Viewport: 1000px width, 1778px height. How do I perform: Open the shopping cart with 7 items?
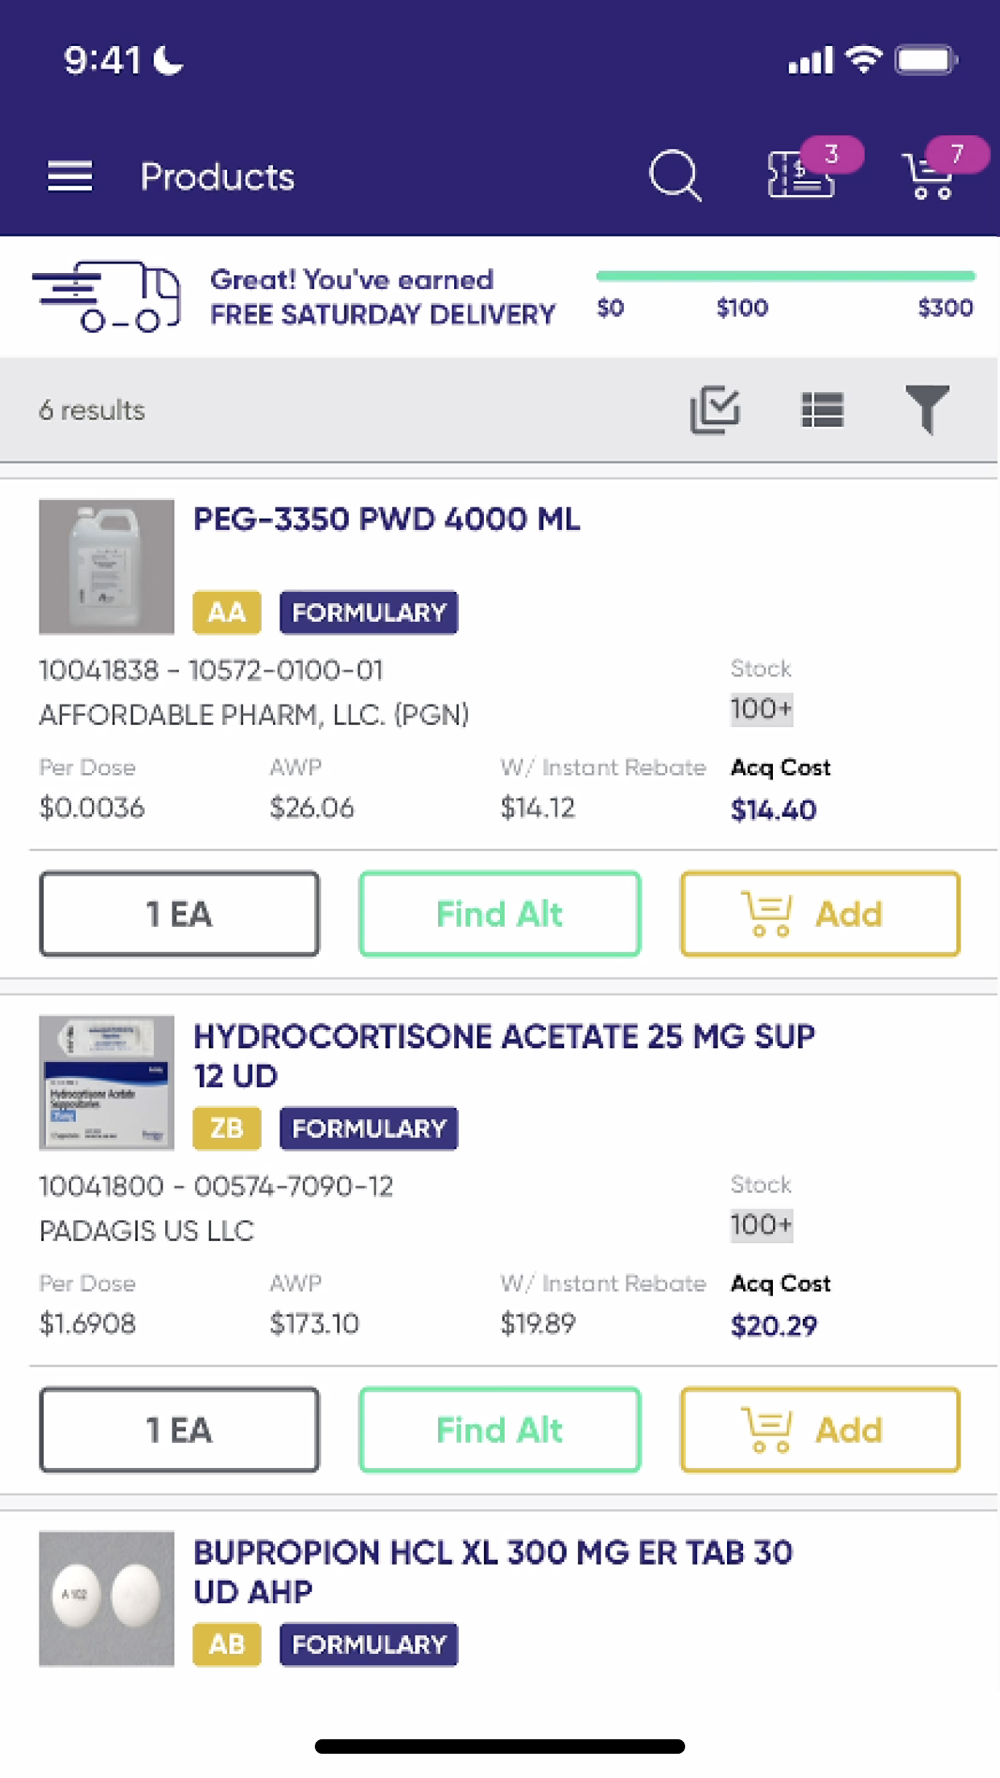(930, 176)
